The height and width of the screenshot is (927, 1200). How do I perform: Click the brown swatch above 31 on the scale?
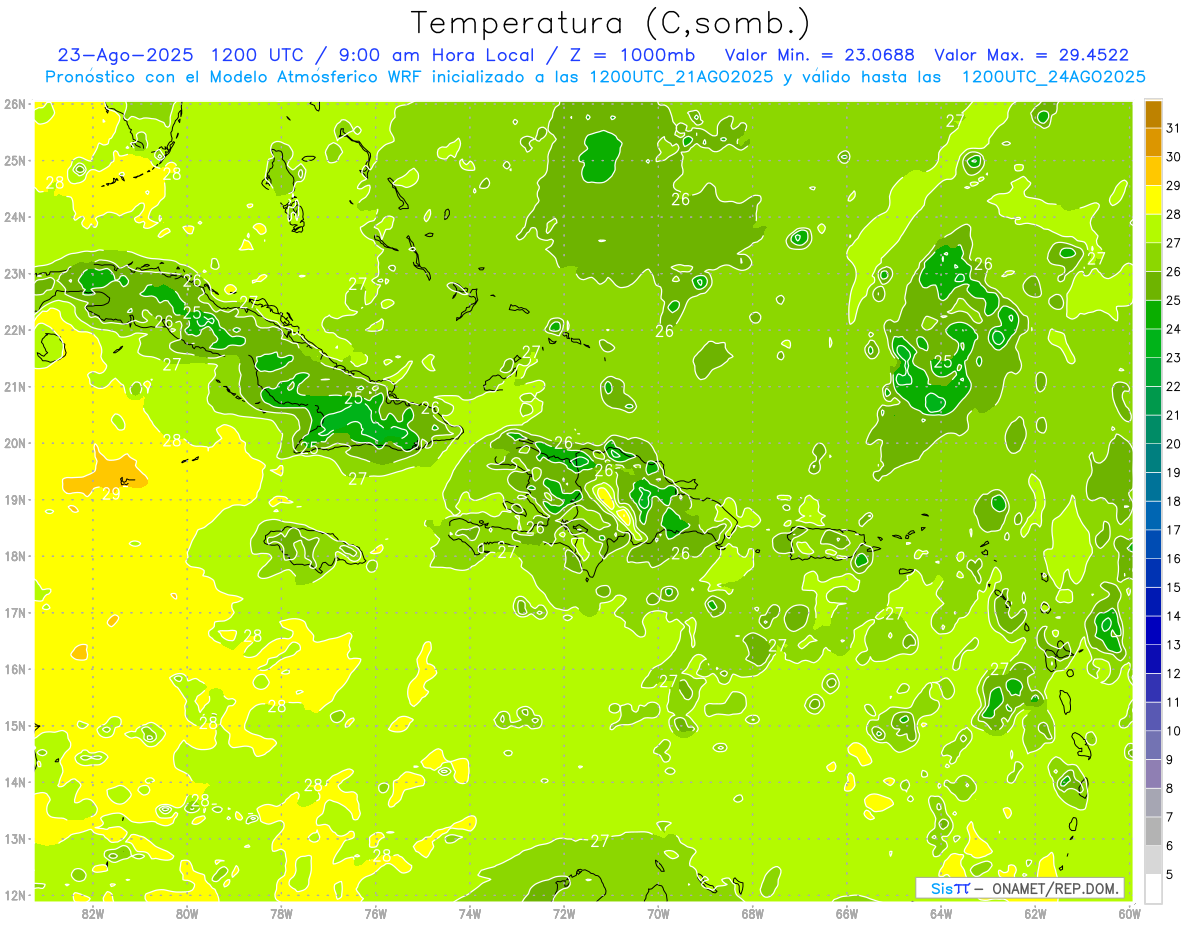(1153, 114)
